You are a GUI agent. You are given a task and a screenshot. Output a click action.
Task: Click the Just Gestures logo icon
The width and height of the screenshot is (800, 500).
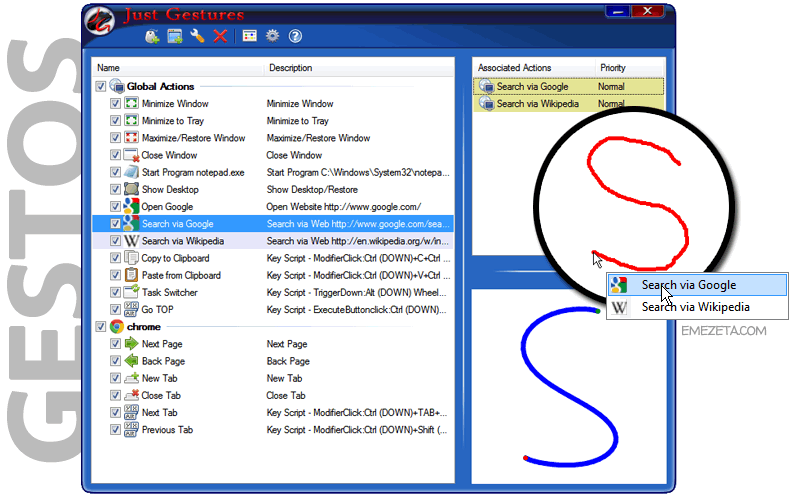click(99, 20)
